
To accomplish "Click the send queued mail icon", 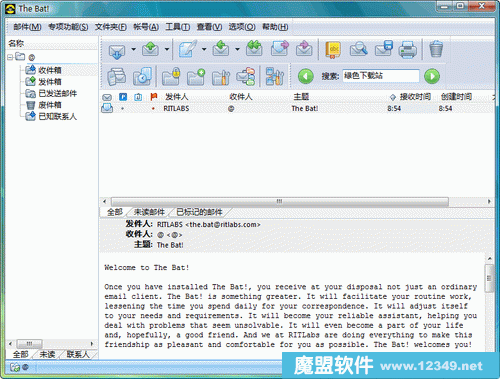I will (150, 50).
